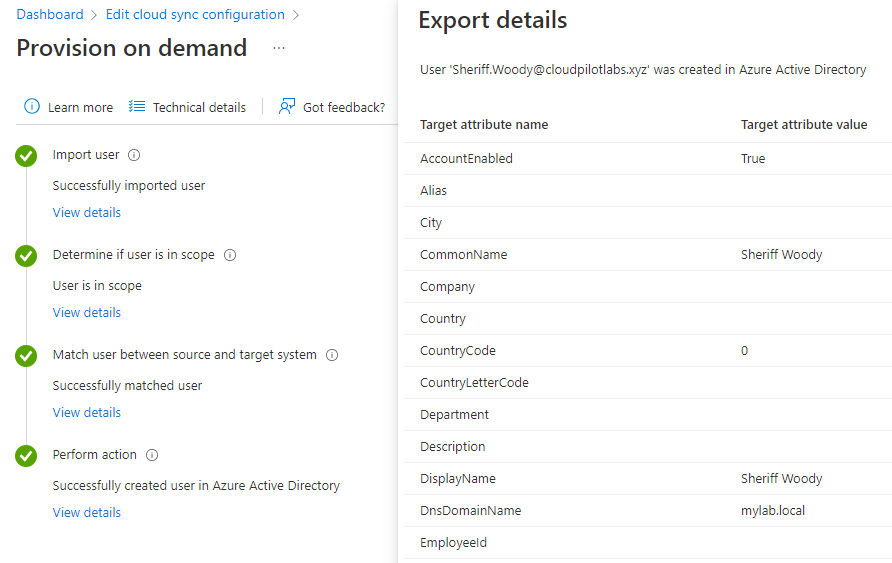View details under Successfully imported user
The image size is (892, 563).
(86, 213)
